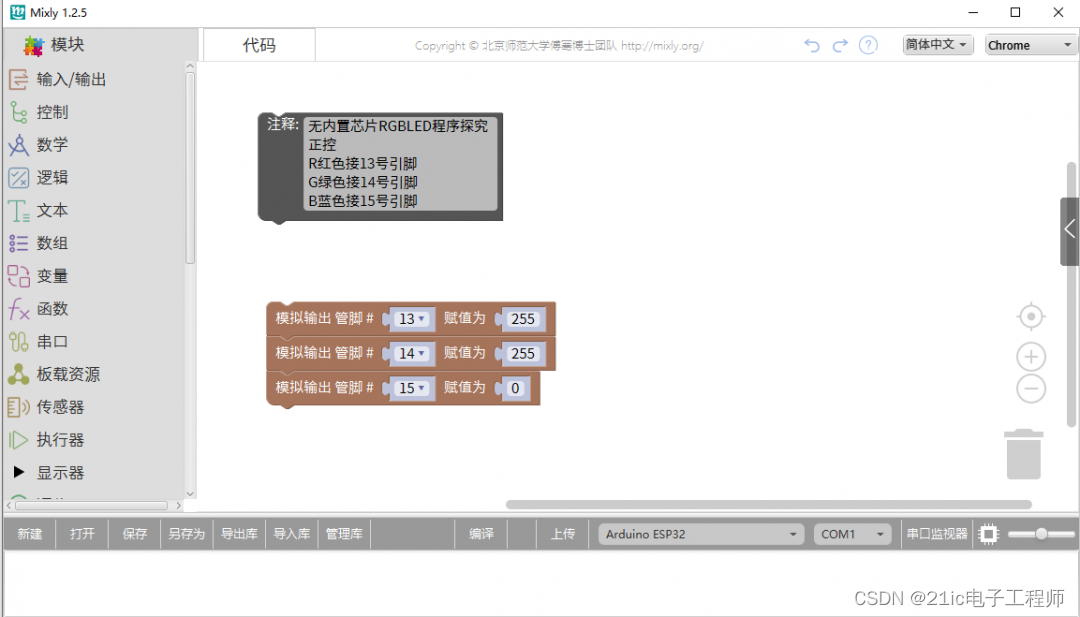Screen dimensions: 1080x617
Task: Open the 数学 compass icon
Action: [18, 145]
